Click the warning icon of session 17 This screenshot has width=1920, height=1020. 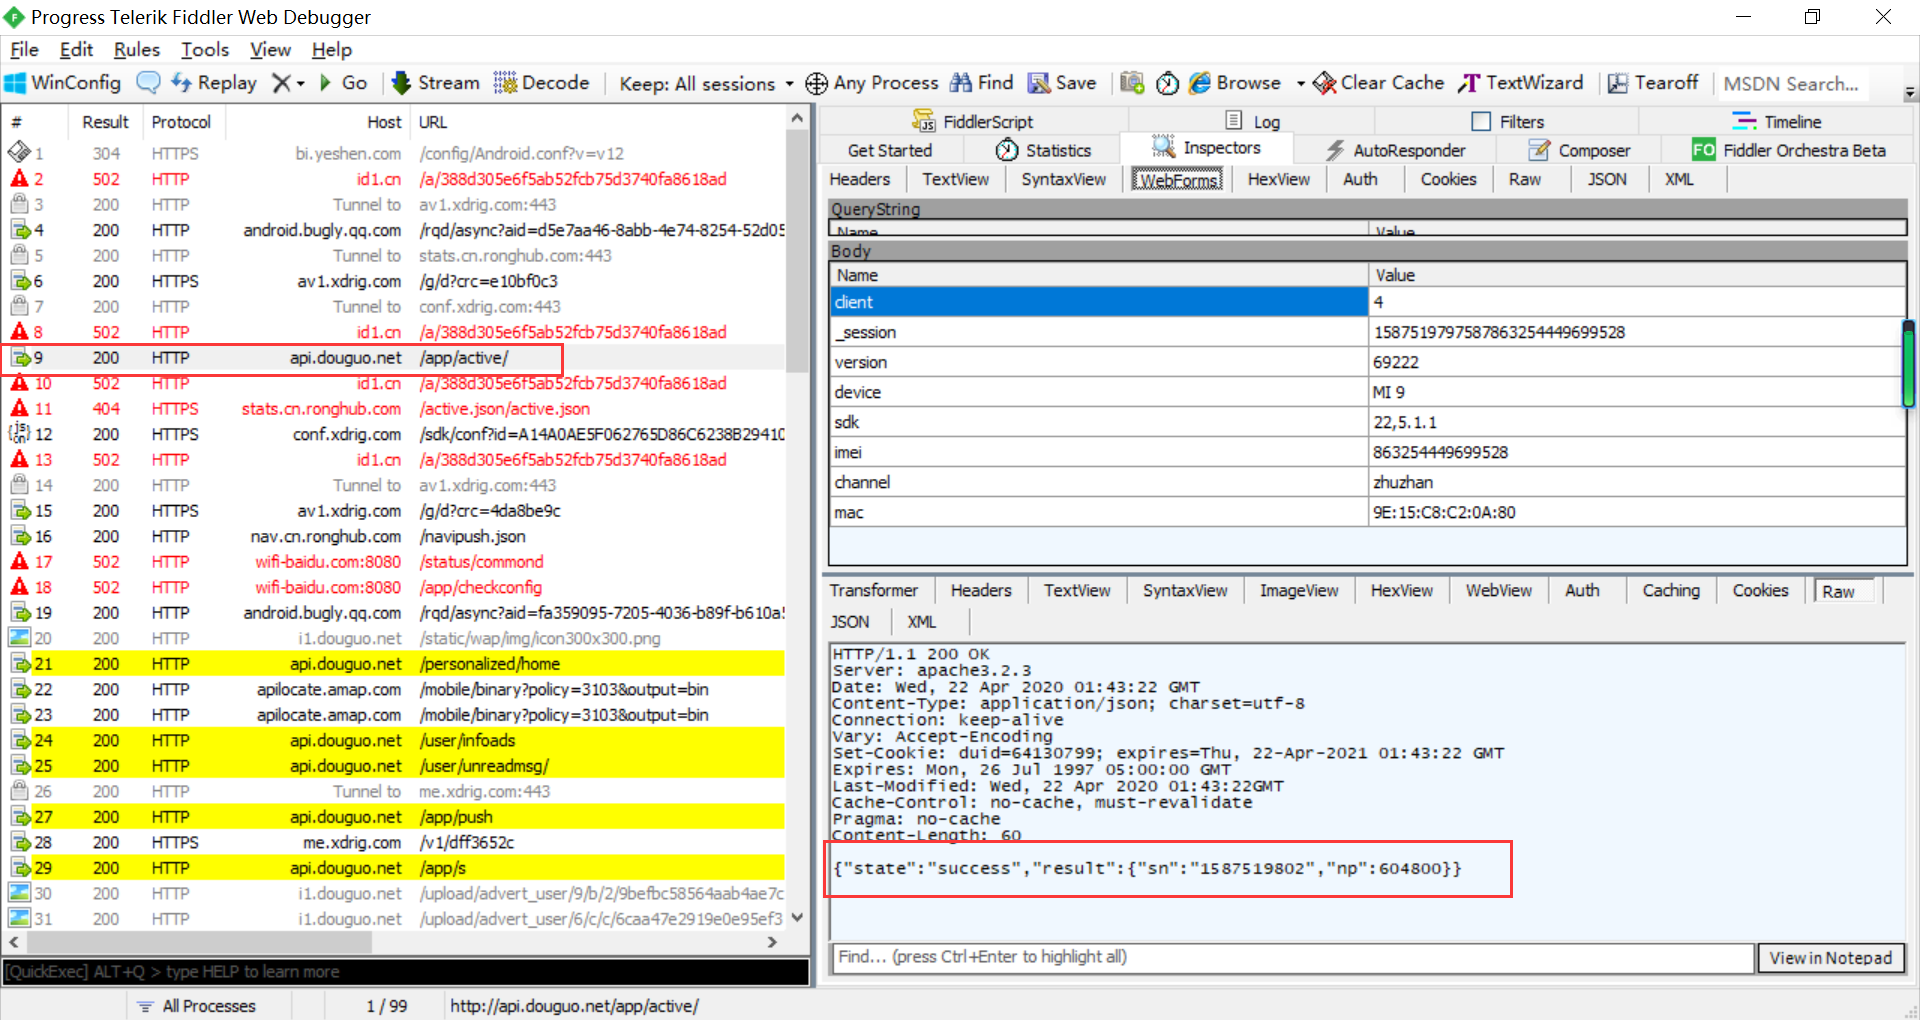(x=19, y=562)
